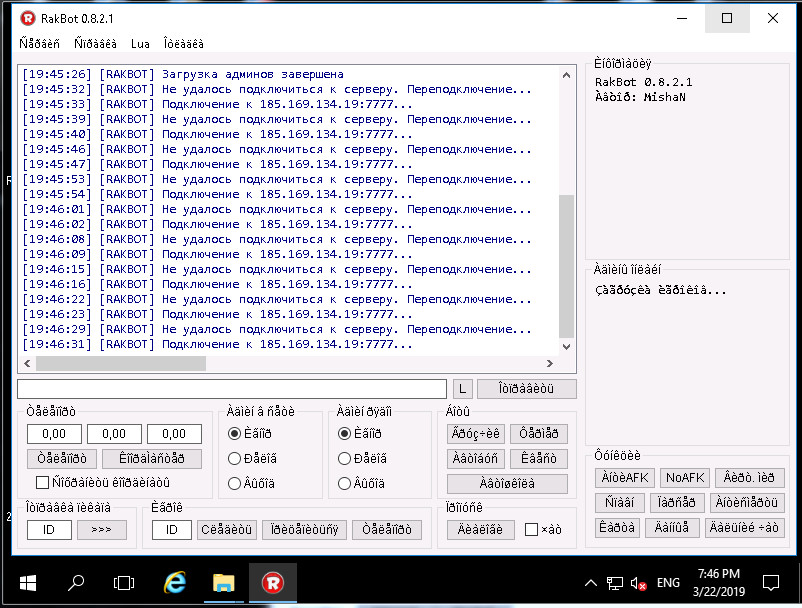This screenshot has height=608, width=802.
Task: Select first radio Èãíîð in Àäìèí â ñåòè
Action: click(234, 434)
